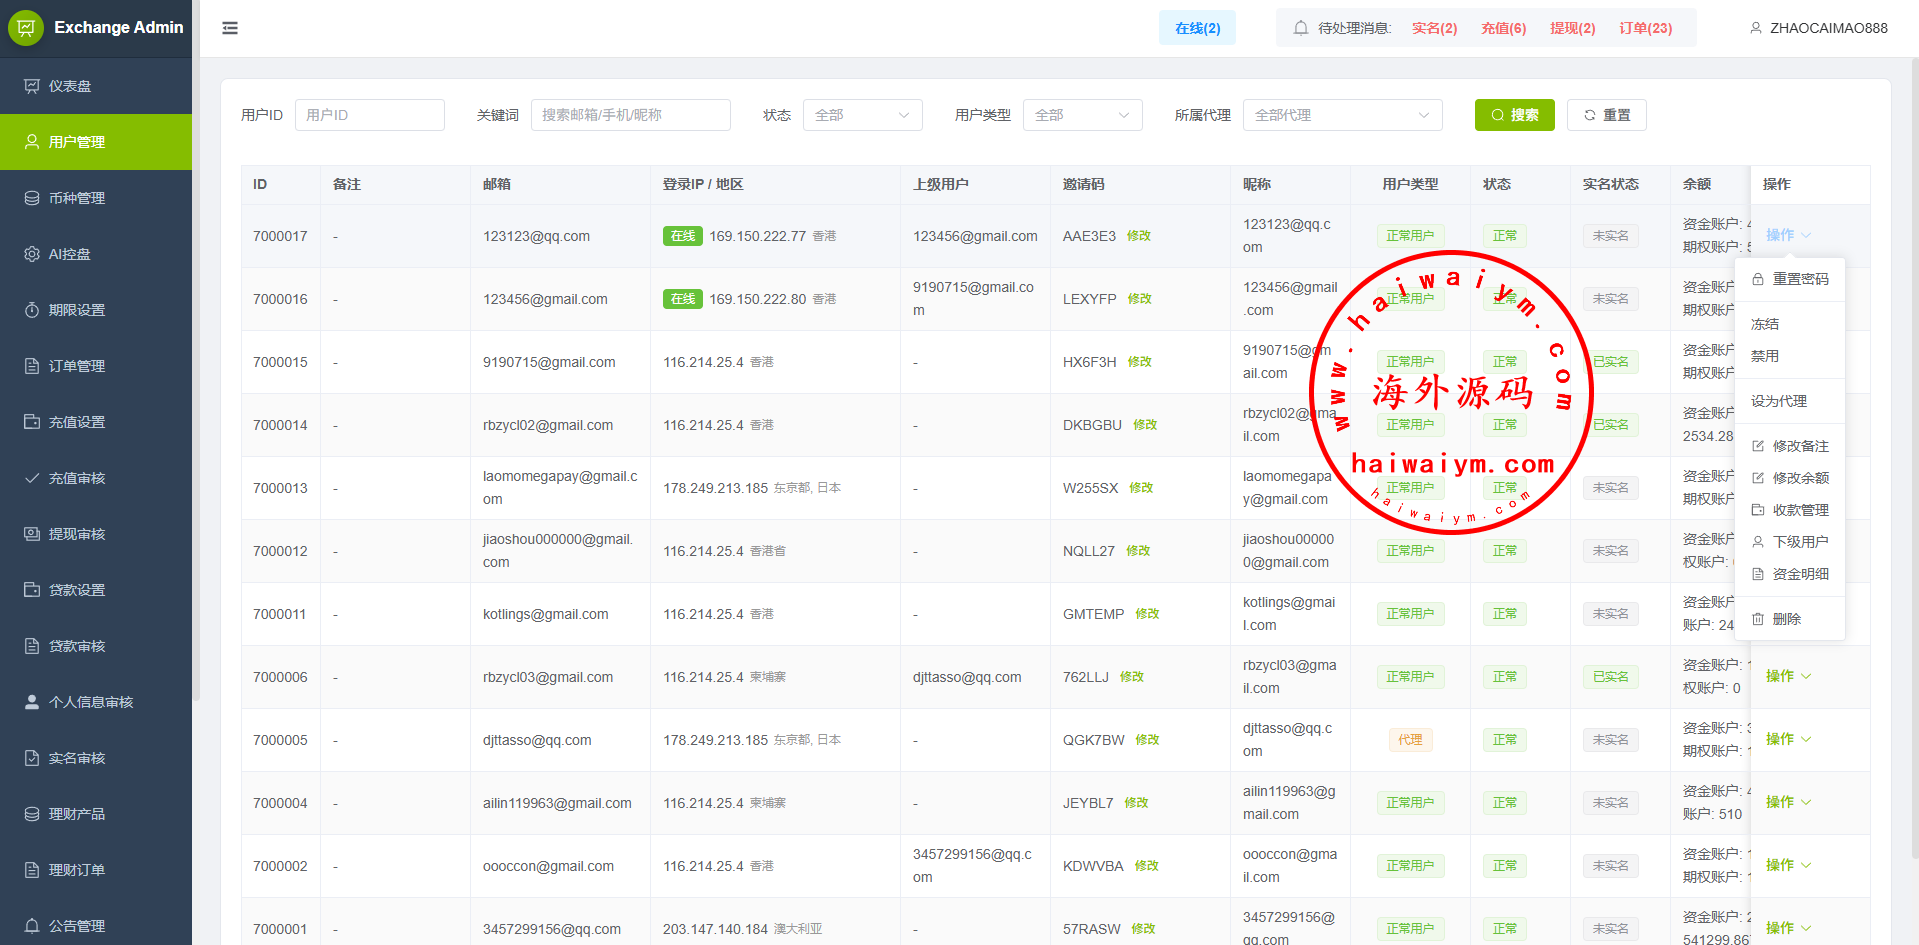The width and height of the screenshot is (1919, 945).
Task: Click the 提现审核 sidebar icon
Action: 32,534
